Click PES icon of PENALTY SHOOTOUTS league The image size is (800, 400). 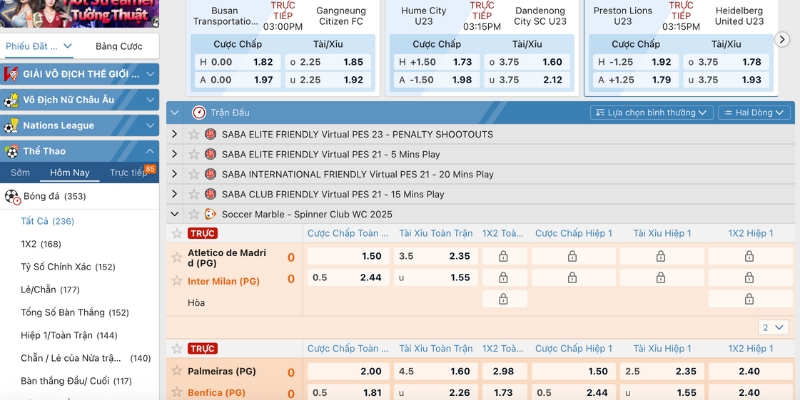coord(210,134)
